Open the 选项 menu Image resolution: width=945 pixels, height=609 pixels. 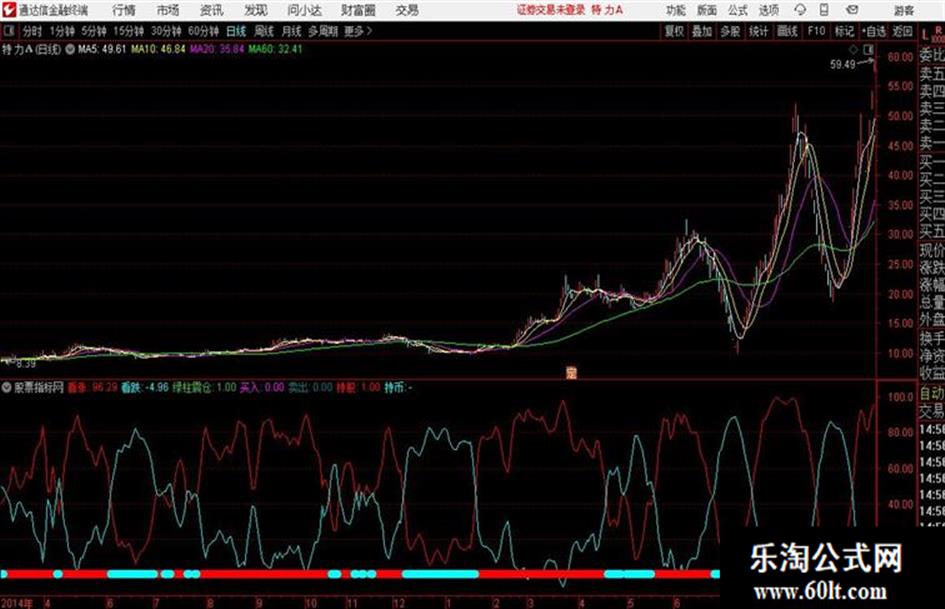tap(769, 10)
